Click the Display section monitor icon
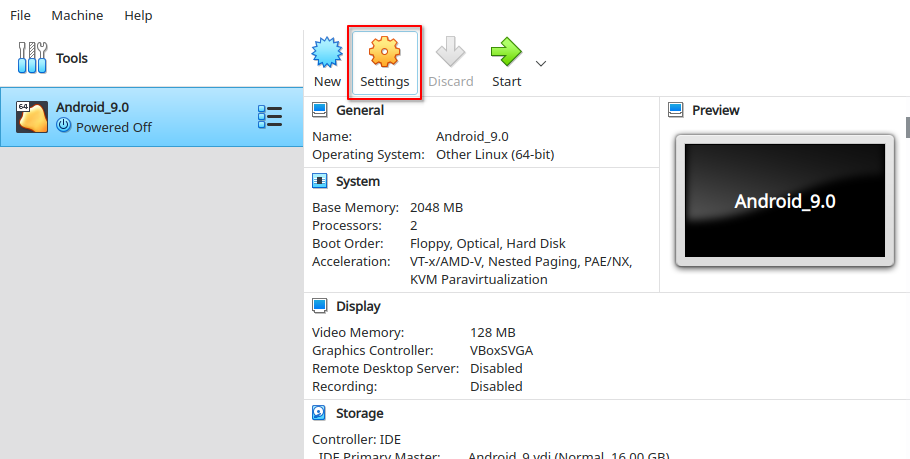The height and width of the screenshot is (459, 910). pyautogui.click(x=319, y=305)
